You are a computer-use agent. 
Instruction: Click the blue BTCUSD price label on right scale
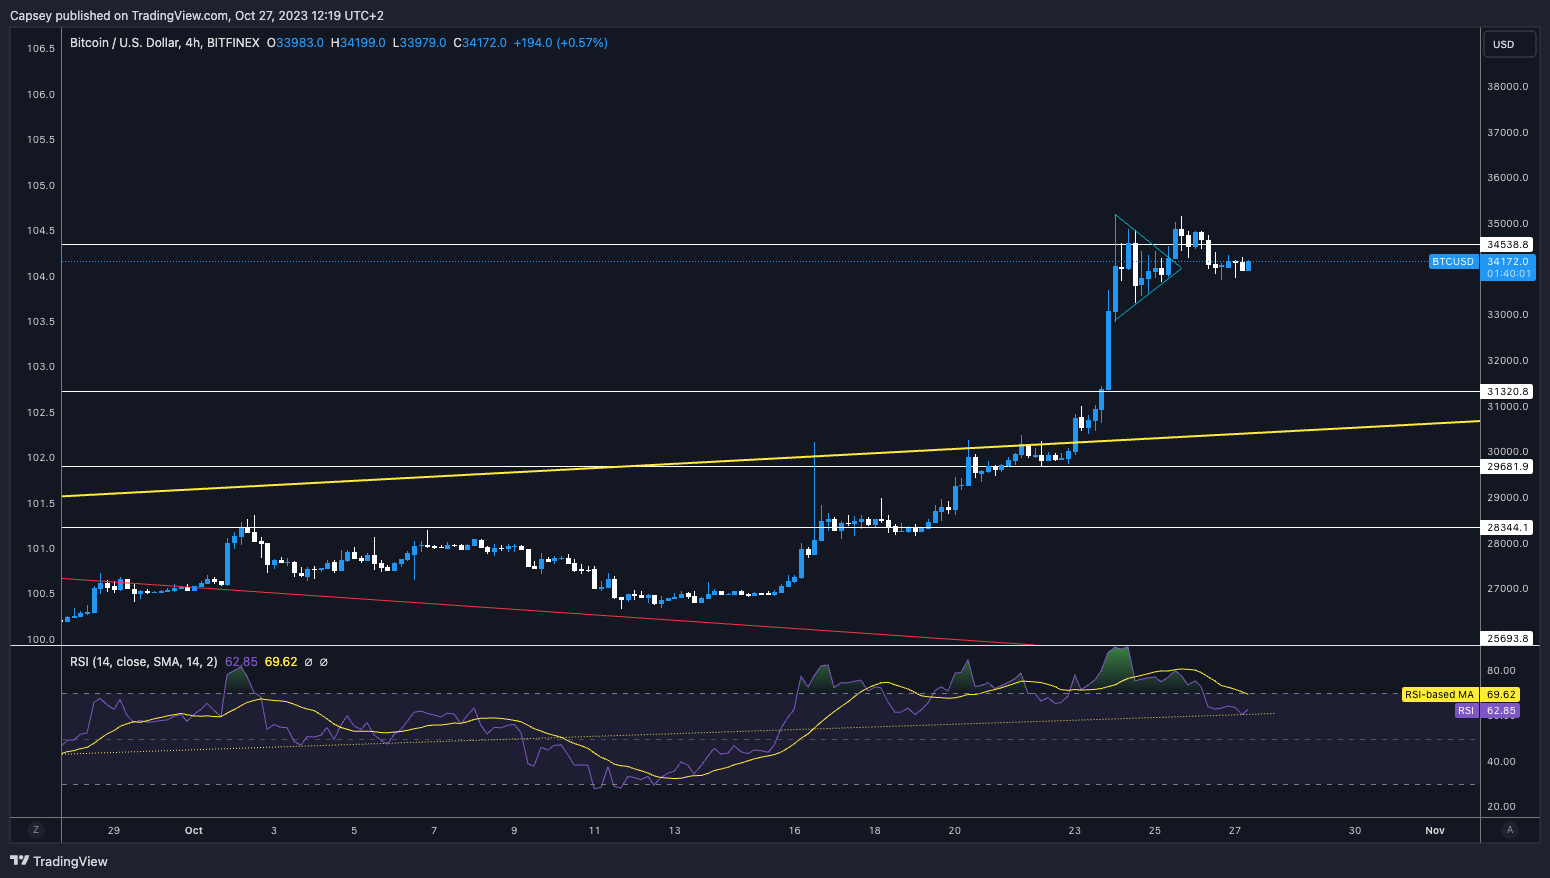click(1452, 261)
